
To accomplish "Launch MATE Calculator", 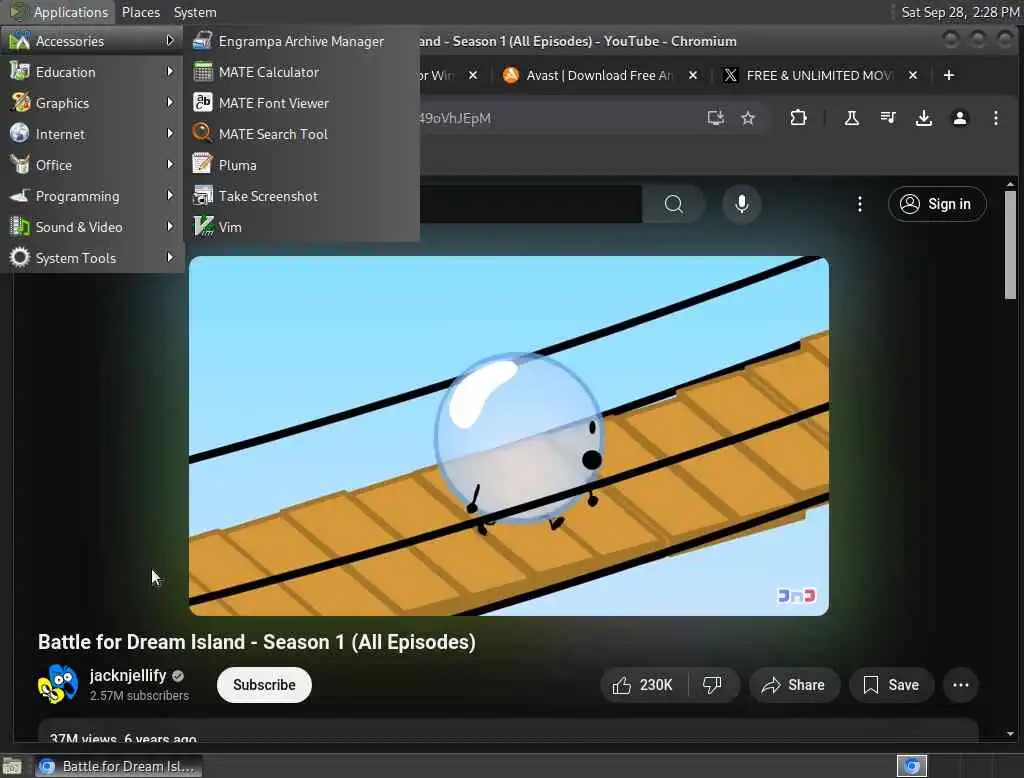I will click(x=302, y=72).
